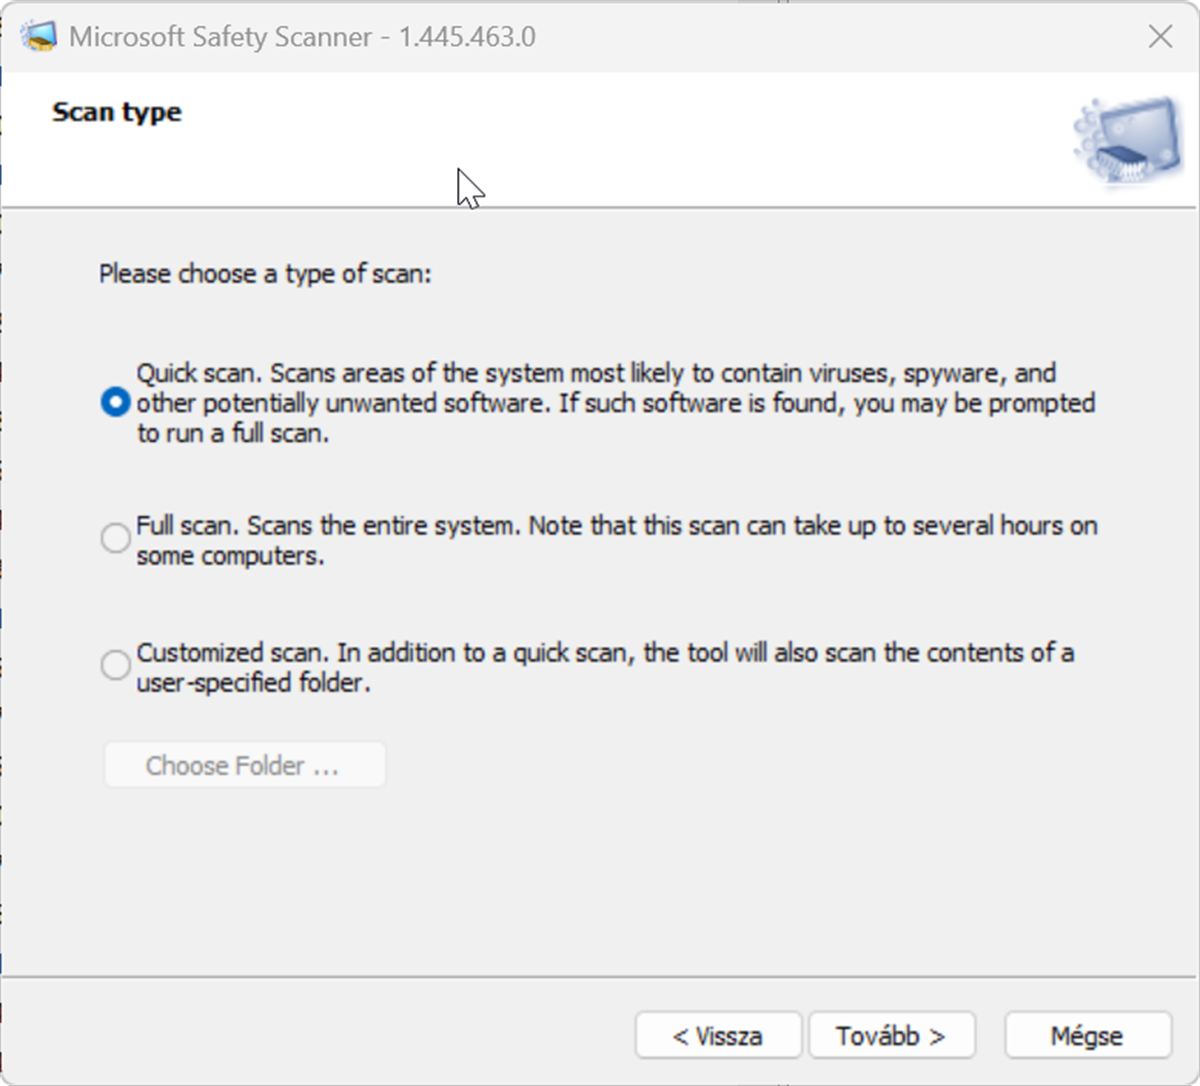Click the 'some computers.' text line
Viewport: 1200px width, 1086px height.
pos(230,556)
